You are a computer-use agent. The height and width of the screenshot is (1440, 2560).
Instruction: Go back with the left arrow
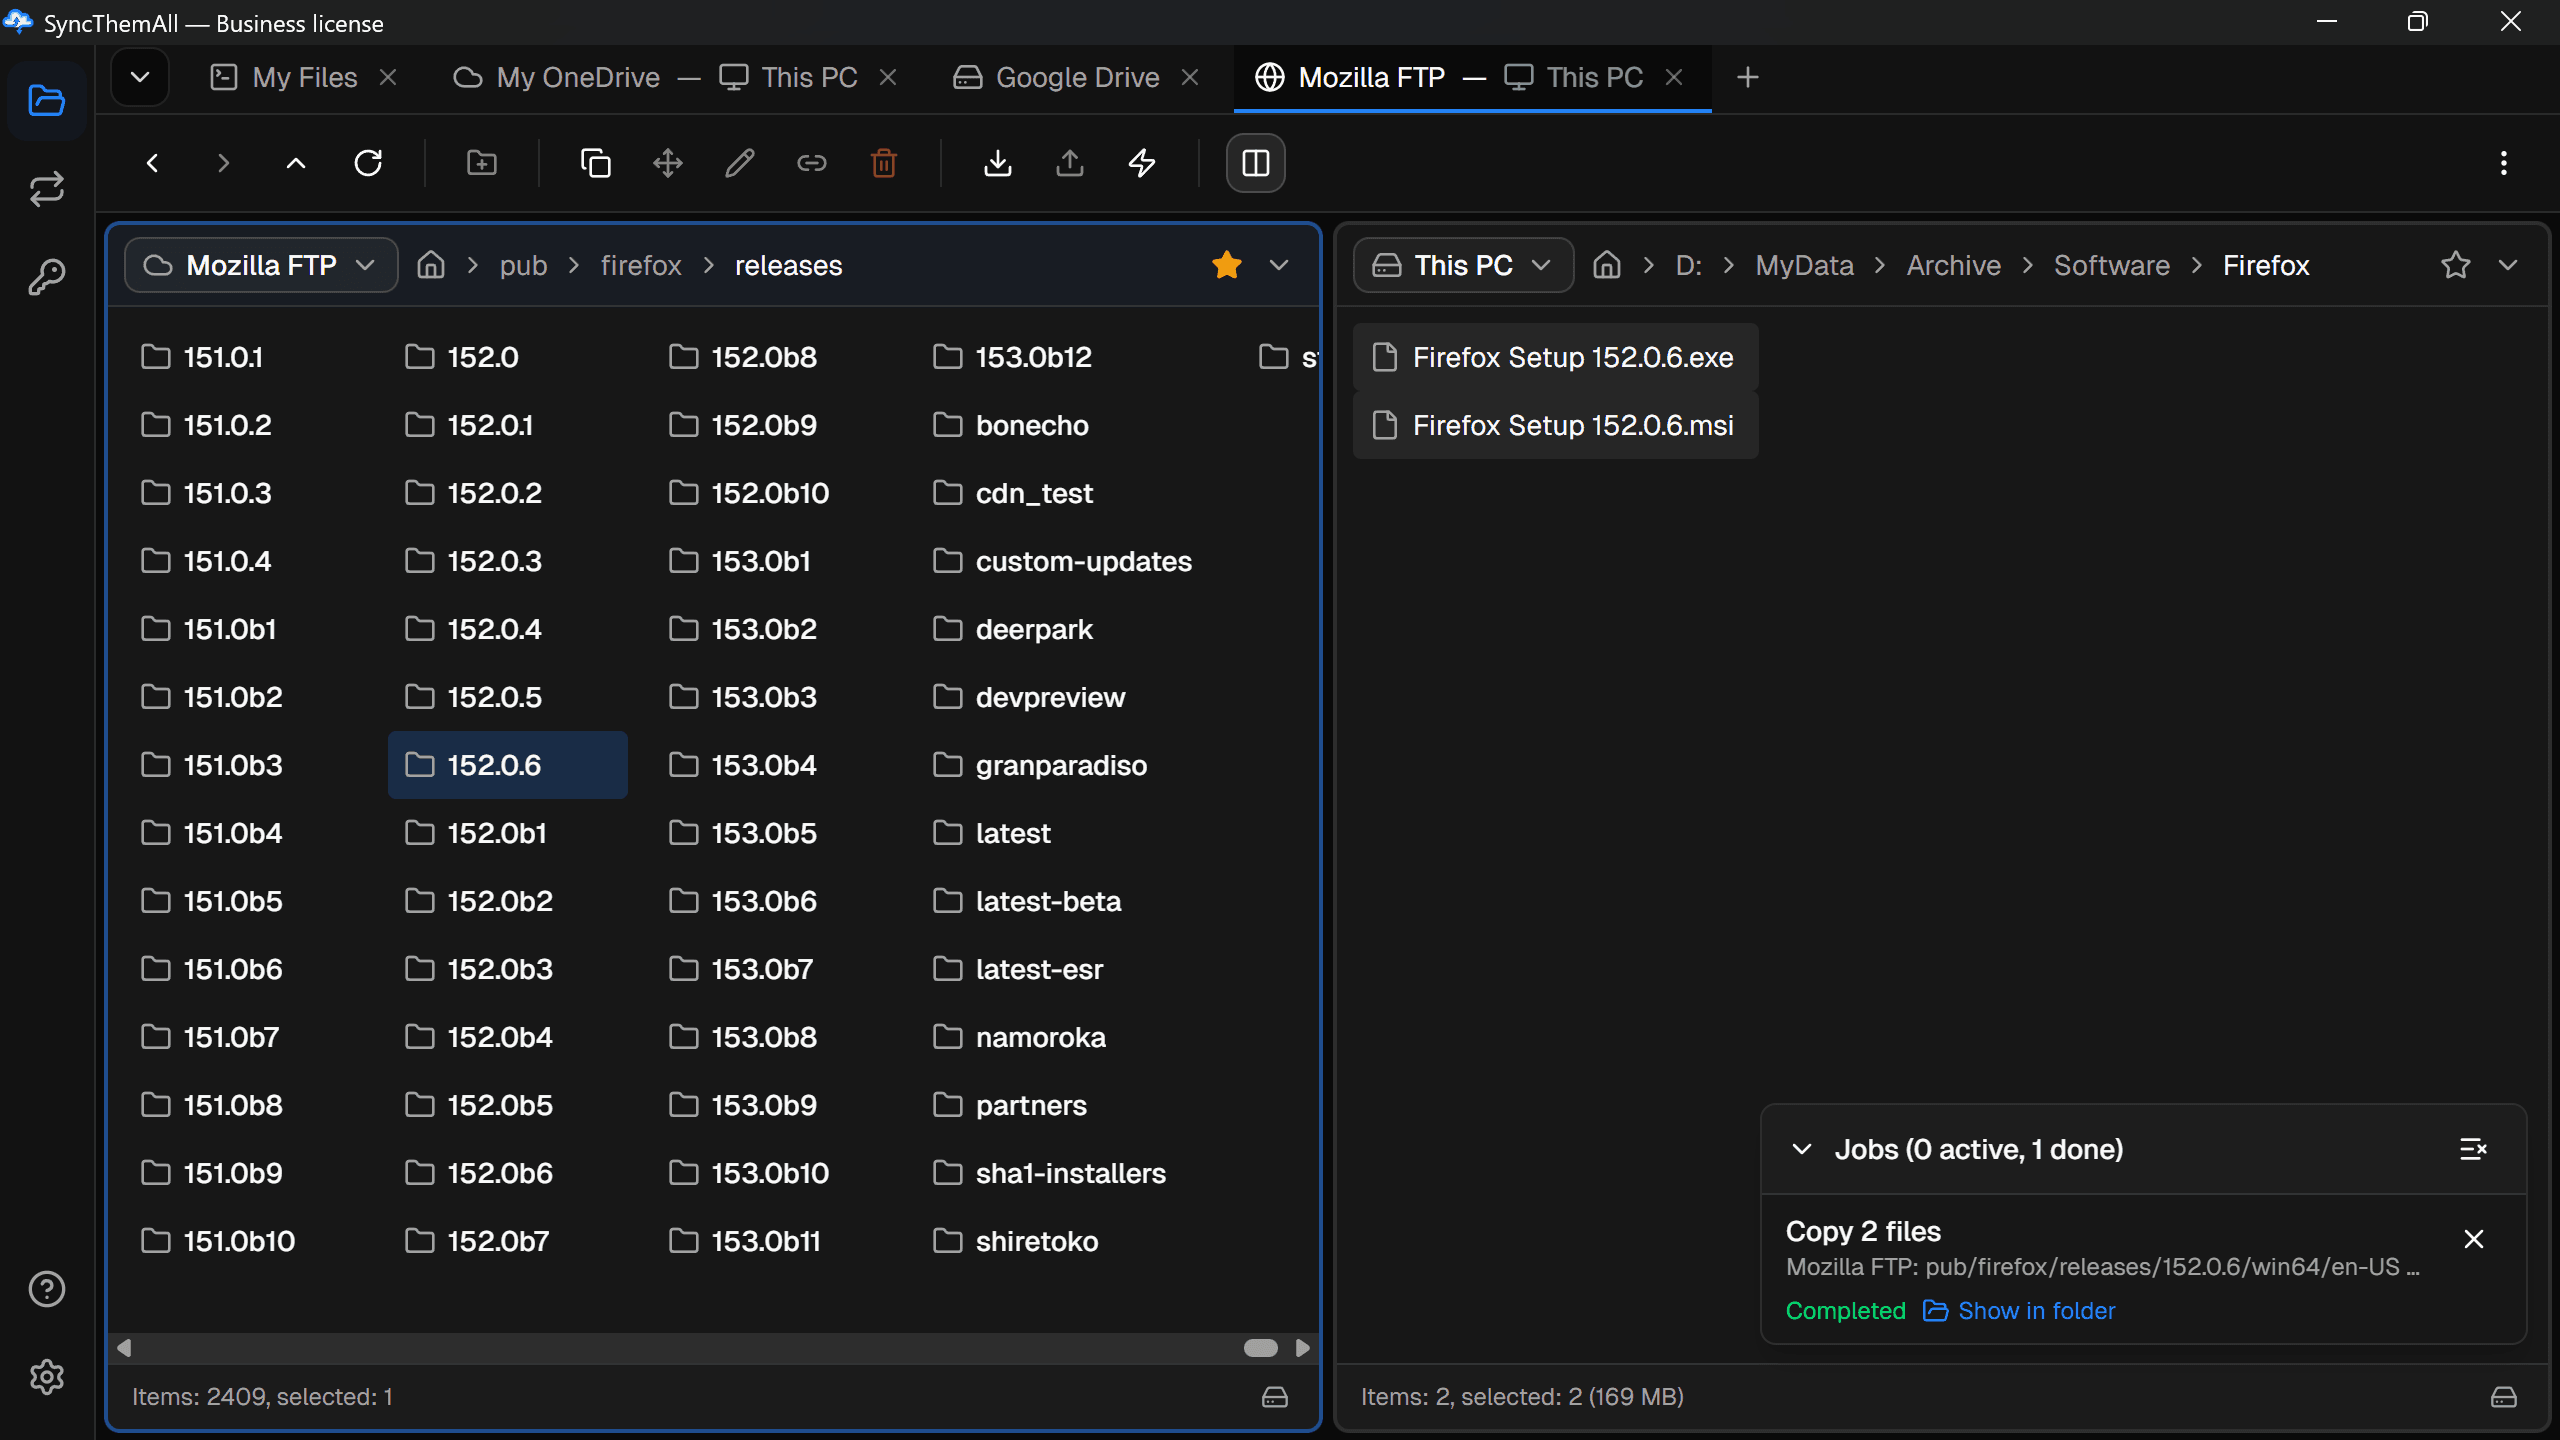(x=152, y=163)
